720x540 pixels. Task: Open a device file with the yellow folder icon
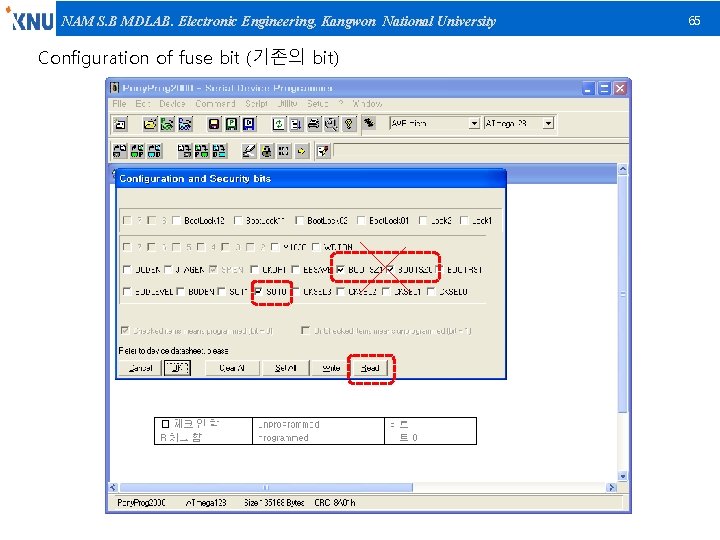pos(150,124)
